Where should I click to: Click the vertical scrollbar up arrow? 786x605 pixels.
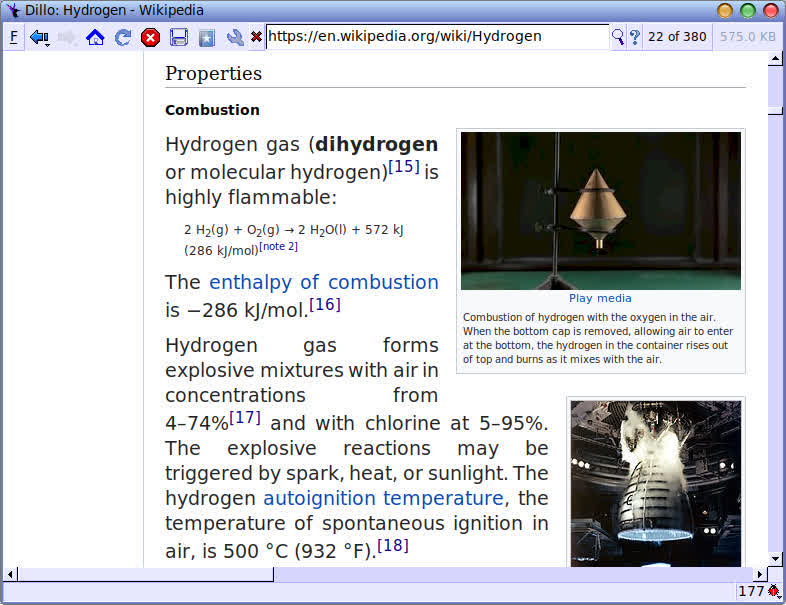[775, 59]
